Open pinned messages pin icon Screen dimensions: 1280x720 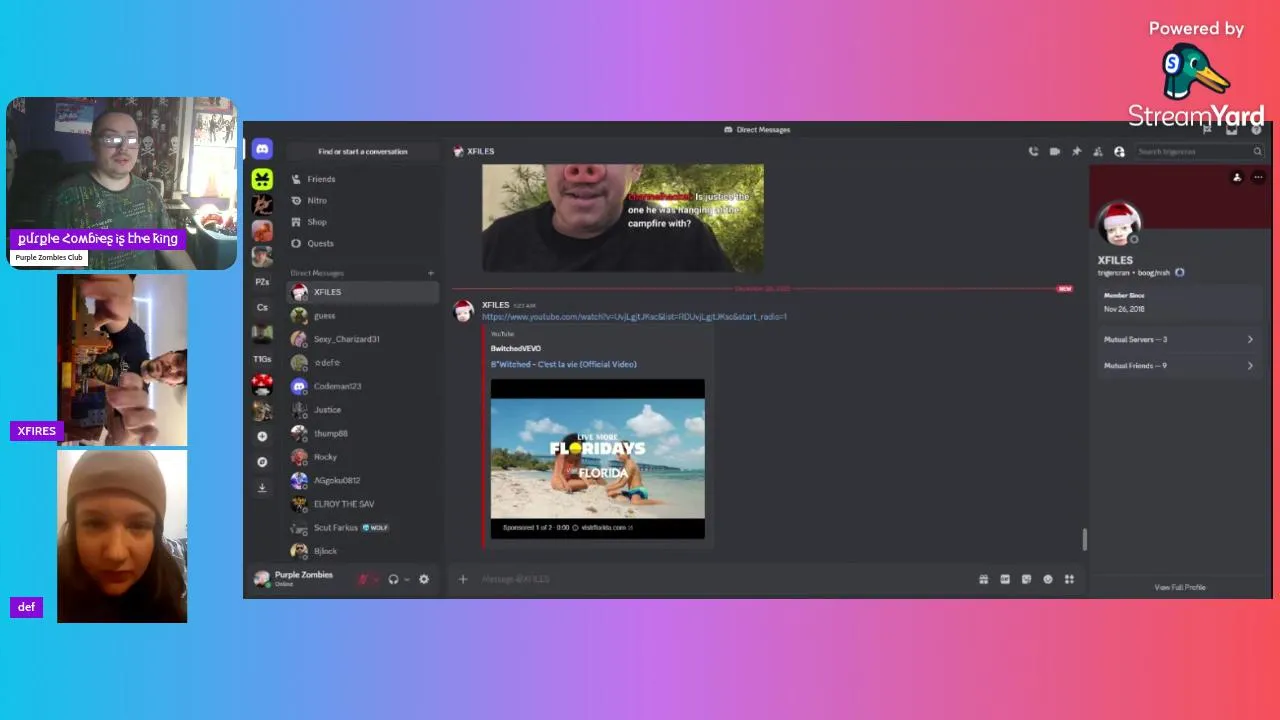1076,152
